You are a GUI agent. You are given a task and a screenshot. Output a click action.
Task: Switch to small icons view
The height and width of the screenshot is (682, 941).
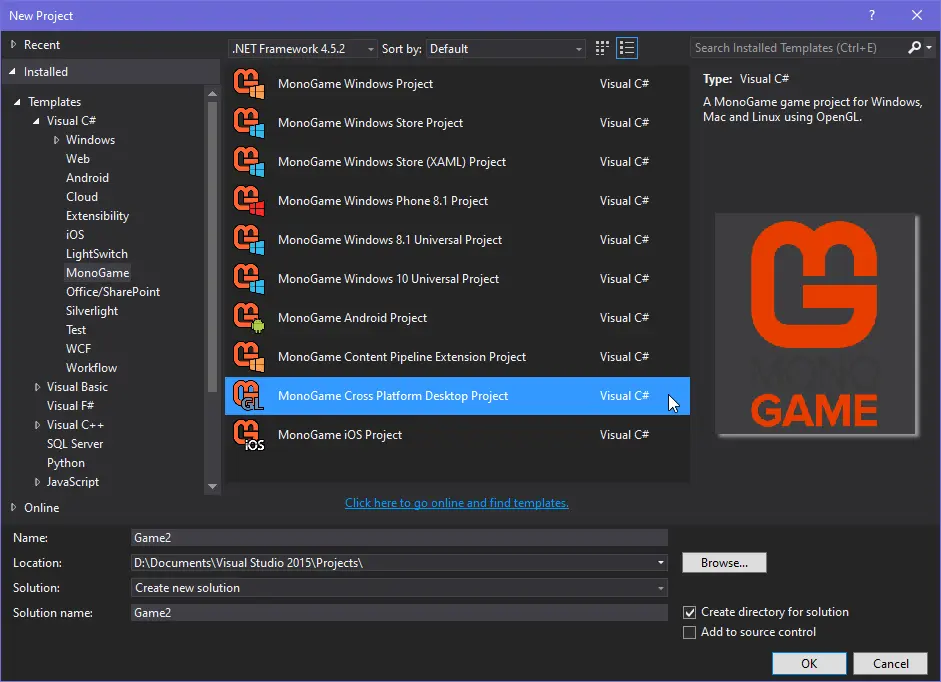602,48
